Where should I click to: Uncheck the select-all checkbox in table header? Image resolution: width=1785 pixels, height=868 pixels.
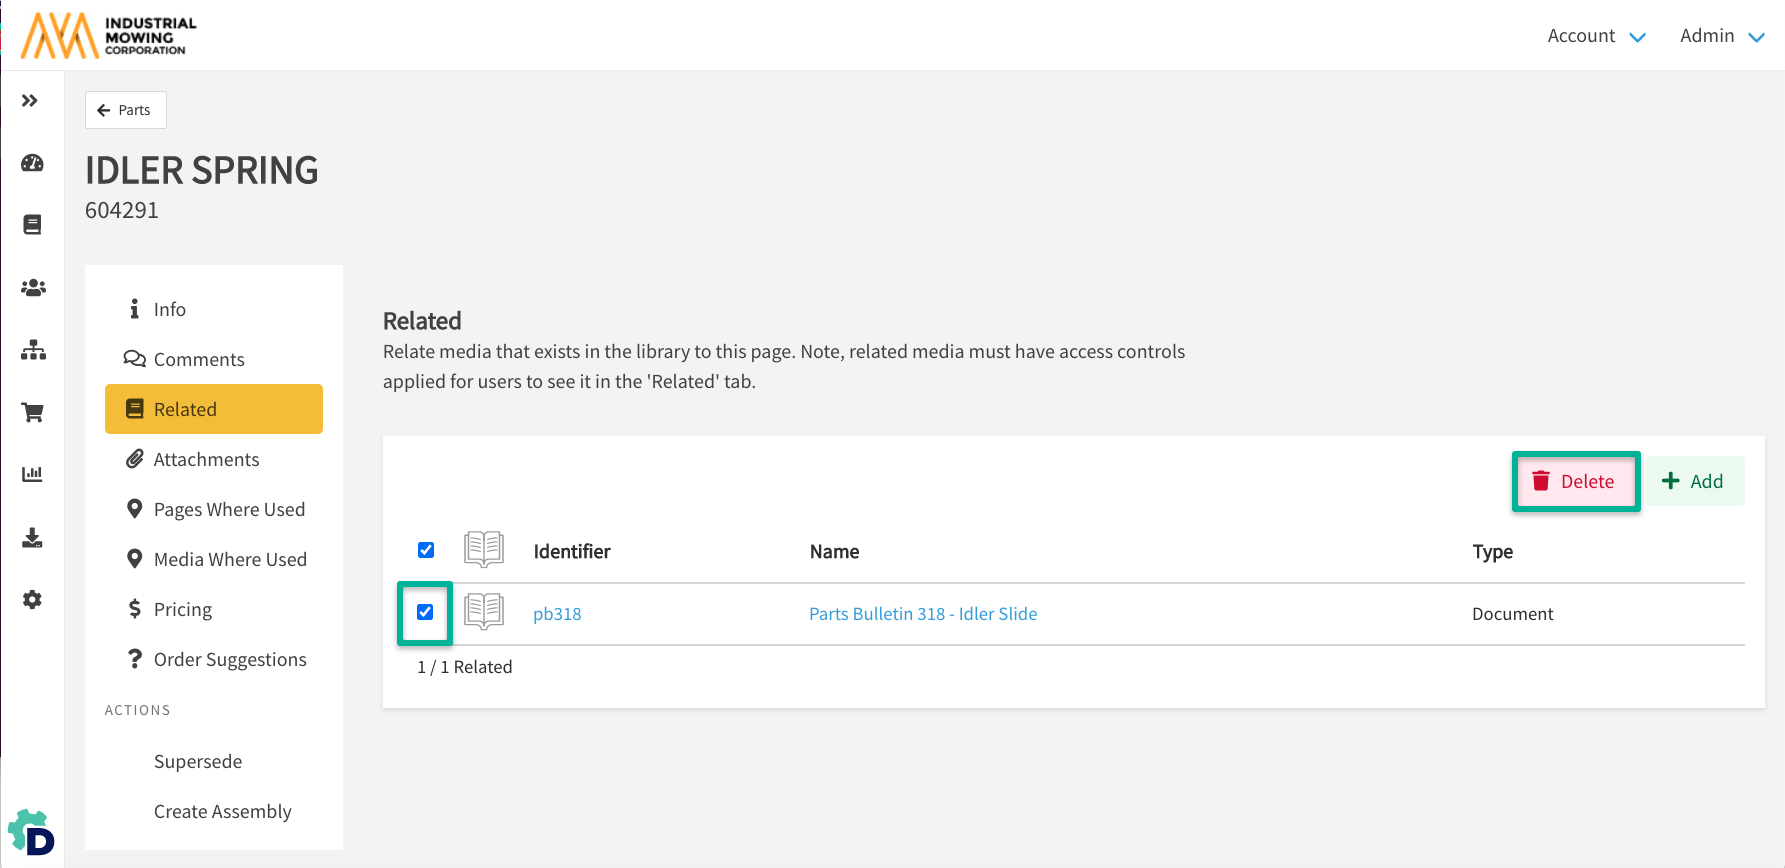click(x=426, y=550)
